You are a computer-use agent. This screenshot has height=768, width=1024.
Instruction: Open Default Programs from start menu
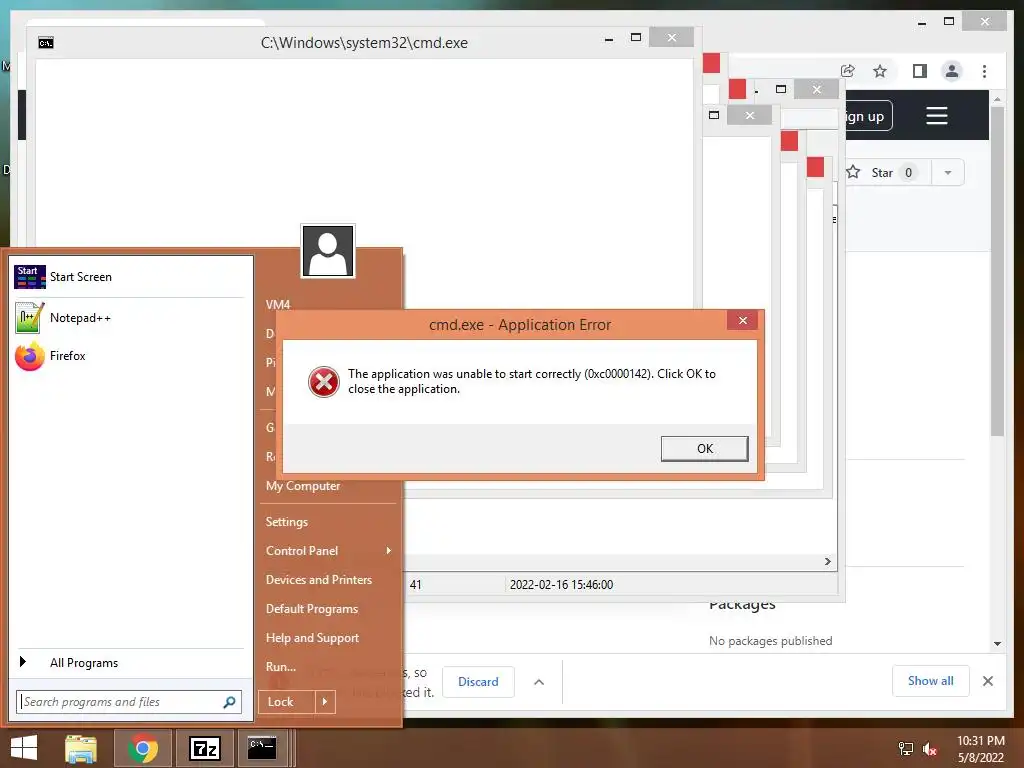point(312,609)
